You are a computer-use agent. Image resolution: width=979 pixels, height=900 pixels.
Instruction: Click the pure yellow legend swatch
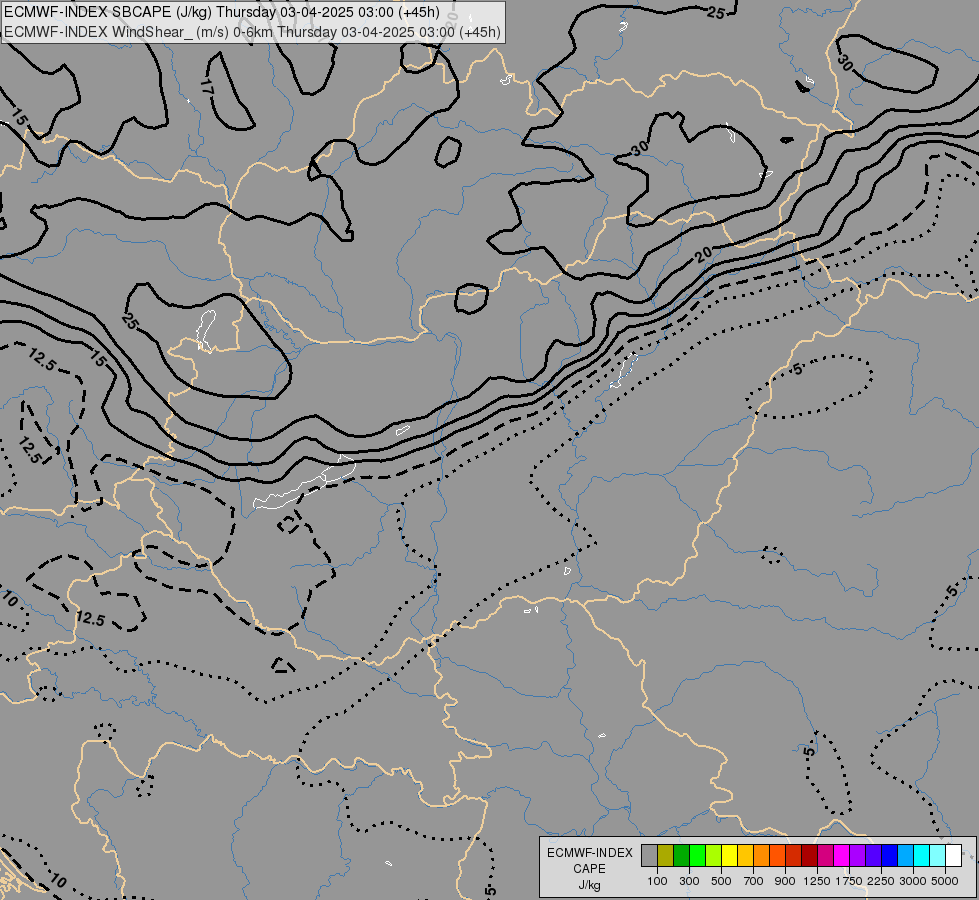coord(729,856)
